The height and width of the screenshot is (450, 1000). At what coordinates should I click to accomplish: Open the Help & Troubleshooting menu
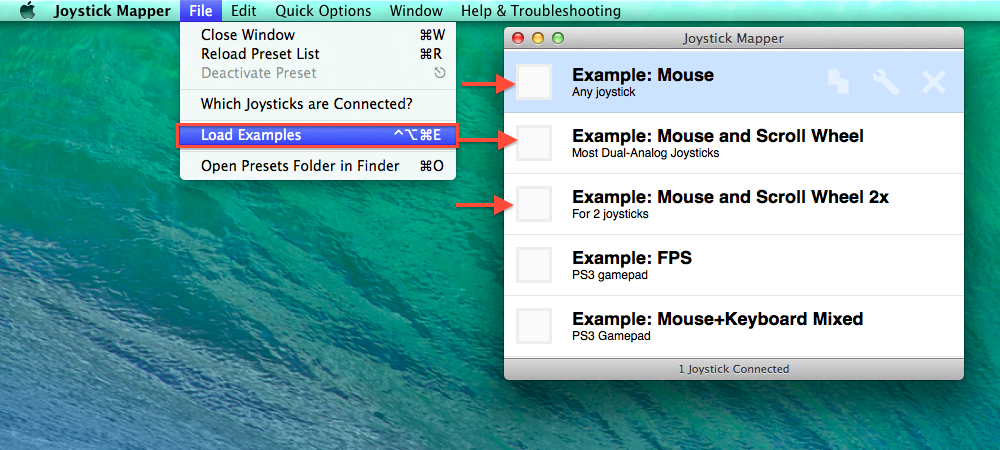[541, 11]
